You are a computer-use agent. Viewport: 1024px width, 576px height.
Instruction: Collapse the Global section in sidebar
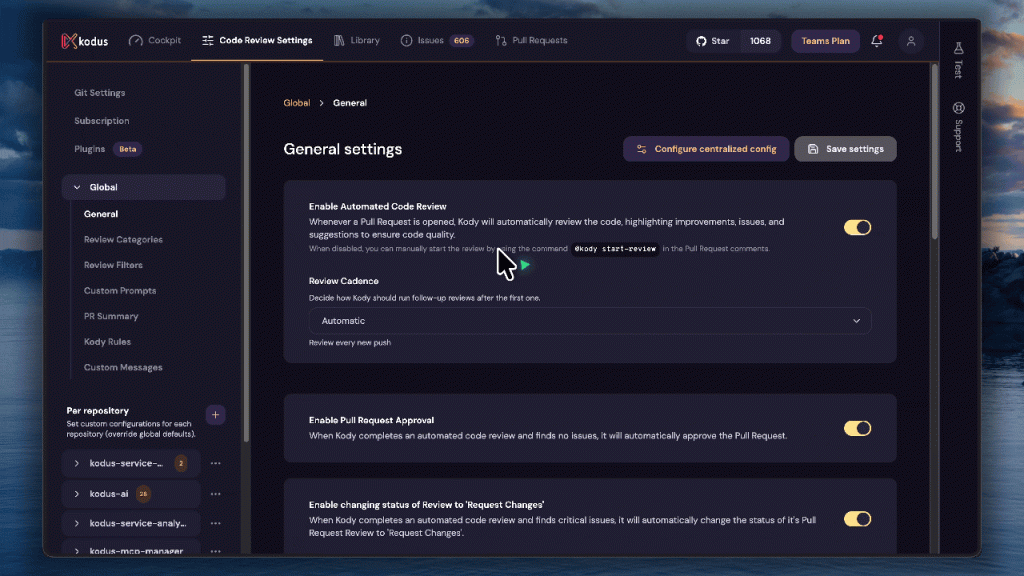[x=77, y=187]
